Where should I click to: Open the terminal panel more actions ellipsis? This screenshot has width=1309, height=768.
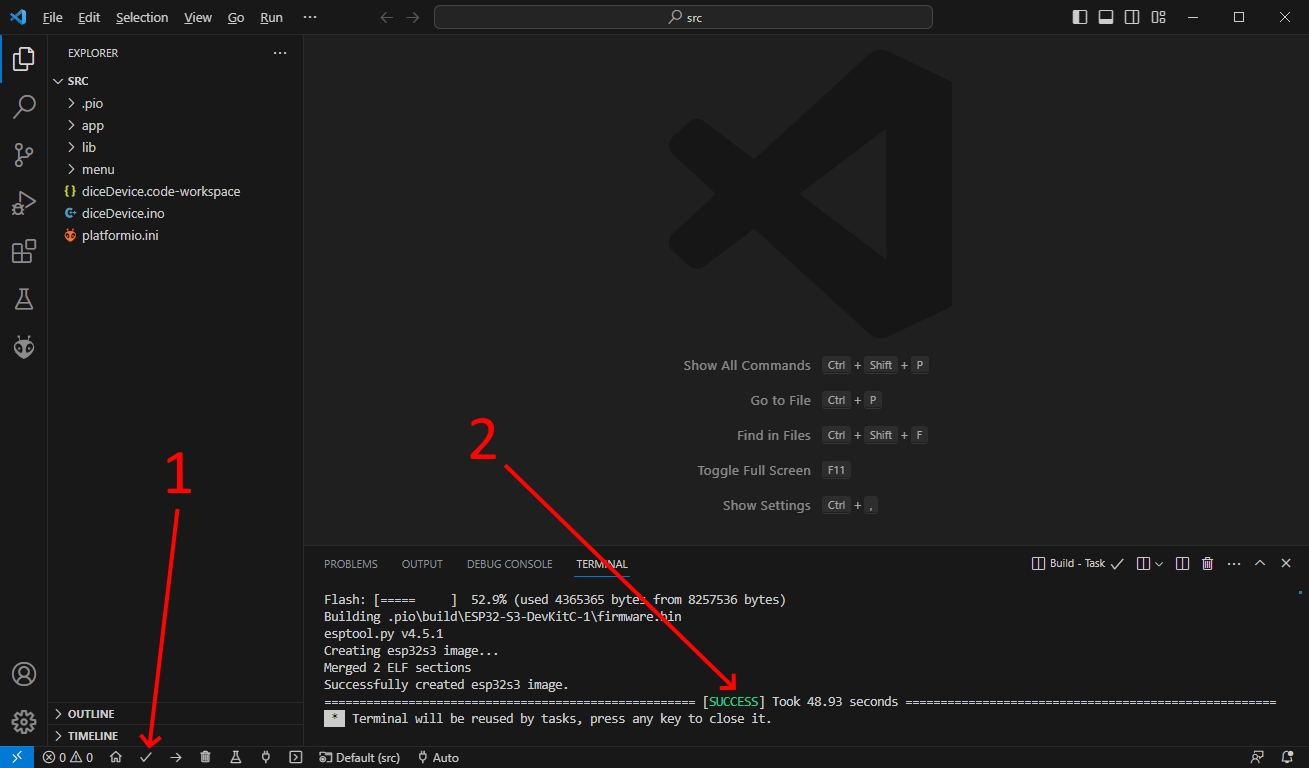pos(1234,564)
